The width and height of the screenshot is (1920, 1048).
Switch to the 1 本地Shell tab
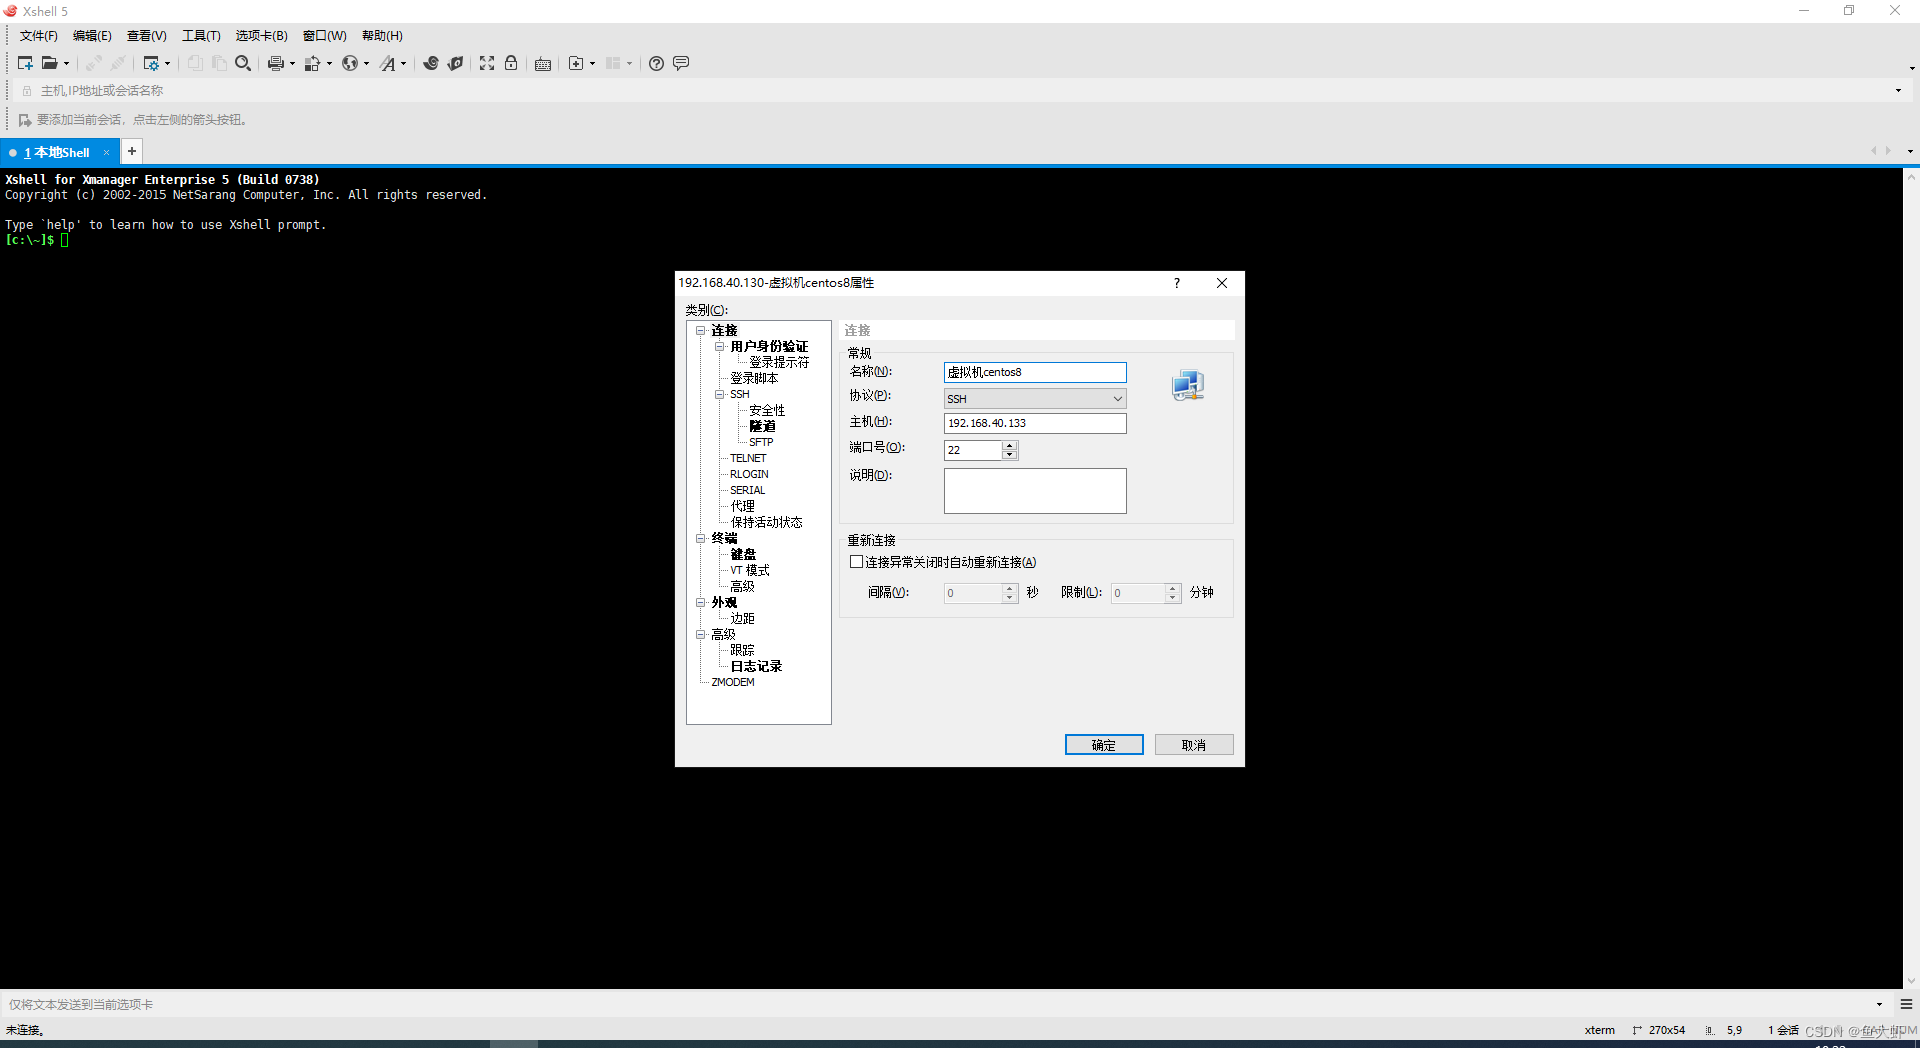click(x=57, y=153)
